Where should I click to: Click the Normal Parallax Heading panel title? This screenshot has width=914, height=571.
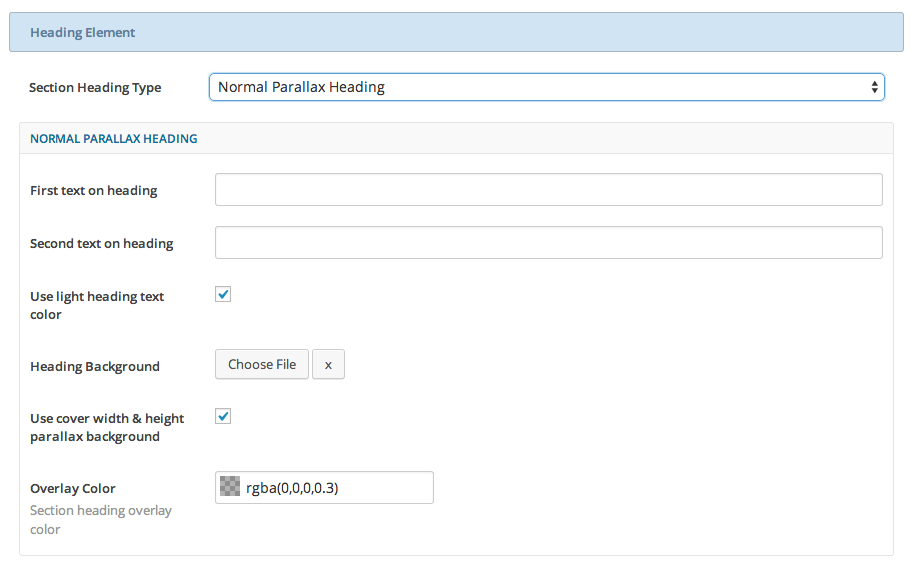tap(114, 139)
